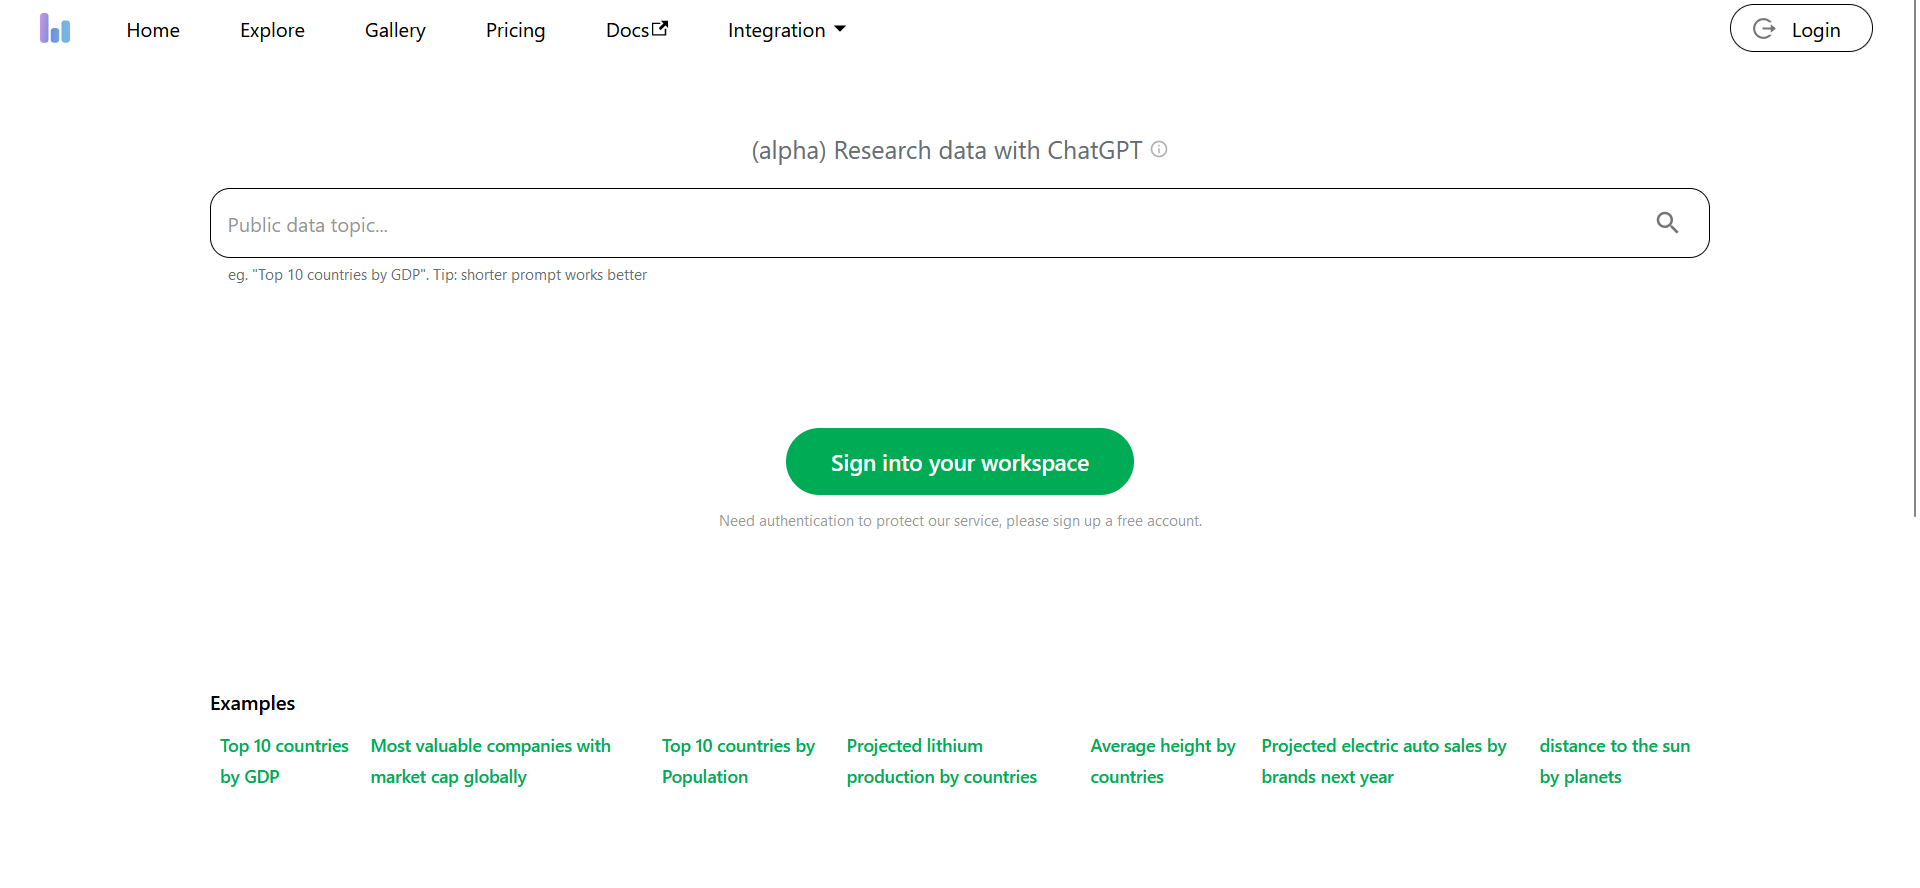Choose Most valuable companies example
This screenshot has height=888, width=1920.
click(490, 761)
